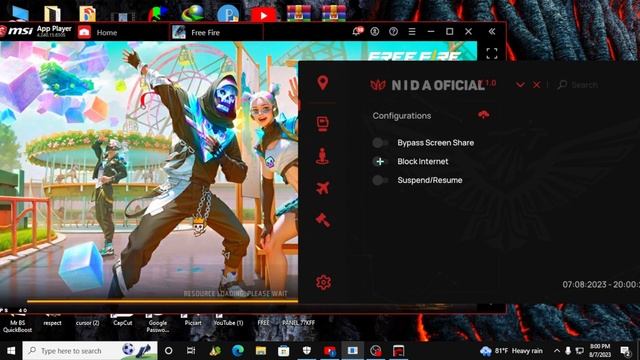Open Windows notification center
The image size is (640, 360).
tap(625, 351)
